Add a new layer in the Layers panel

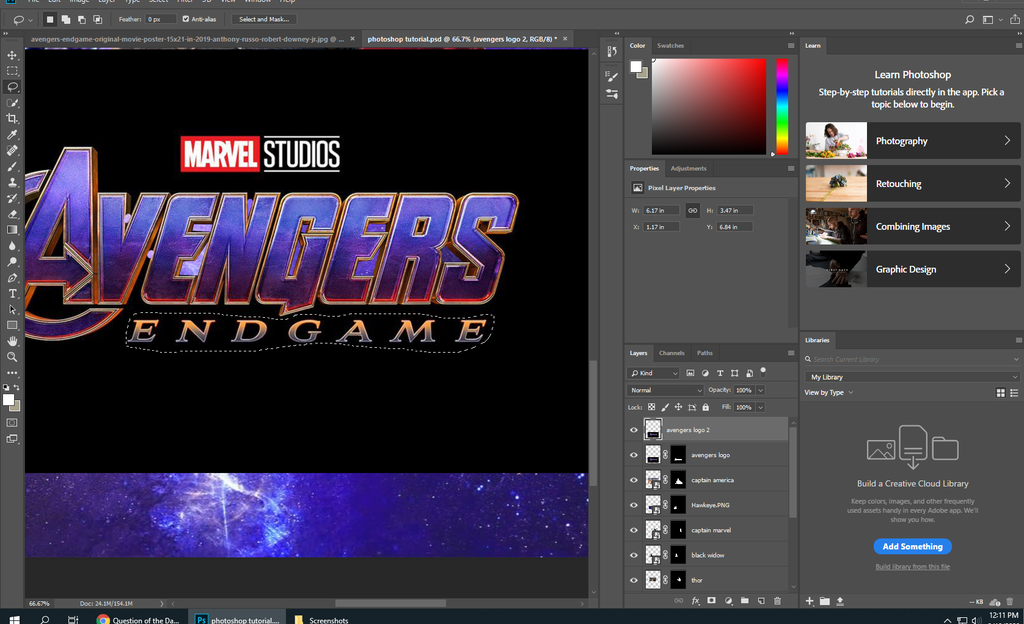[x=761, y=600]
